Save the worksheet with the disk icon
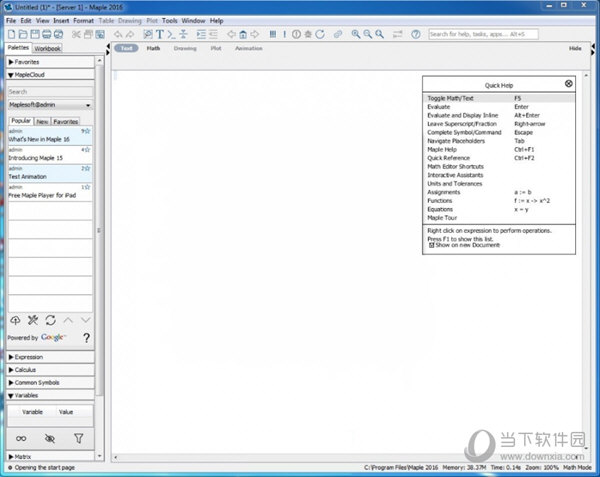 (x=35, y=34)
